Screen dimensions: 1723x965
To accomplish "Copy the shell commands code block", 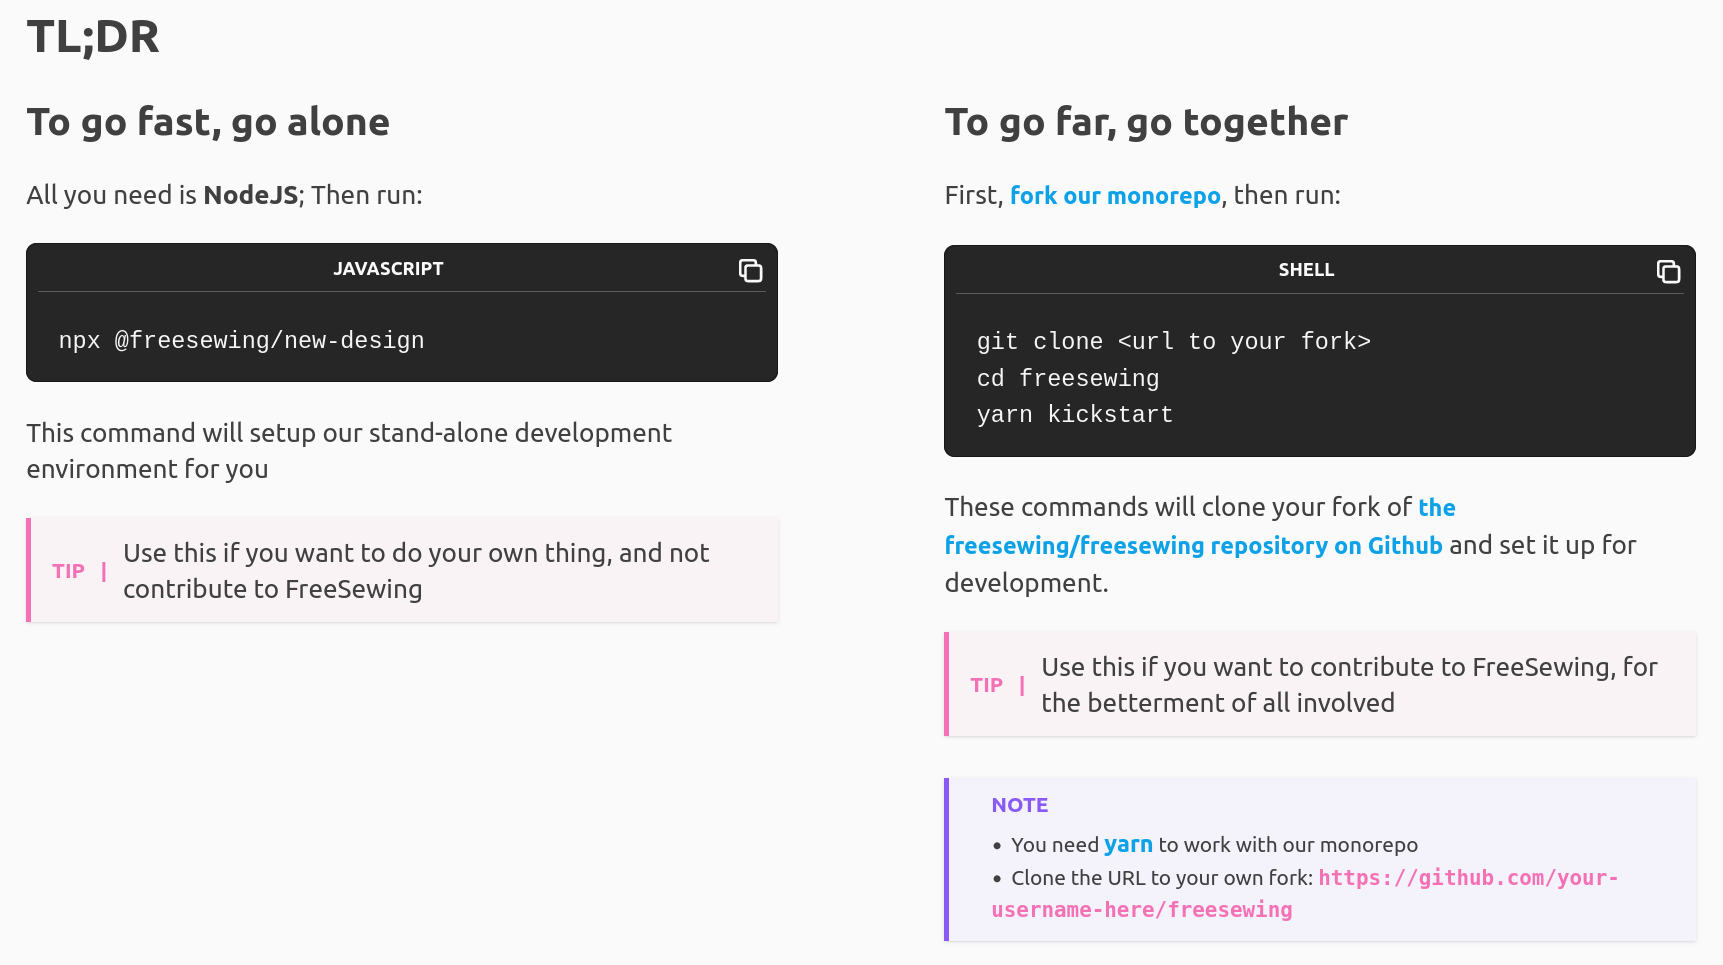I will 1668,271.
